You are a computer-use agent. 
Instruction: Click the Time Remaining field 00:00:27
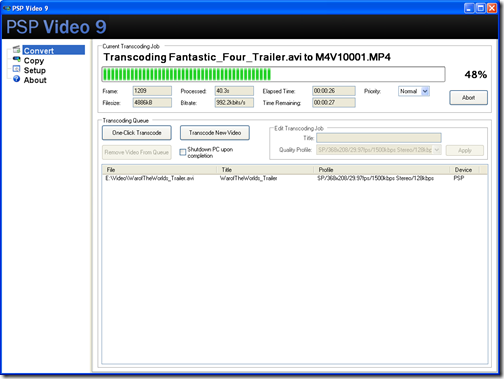334,103
